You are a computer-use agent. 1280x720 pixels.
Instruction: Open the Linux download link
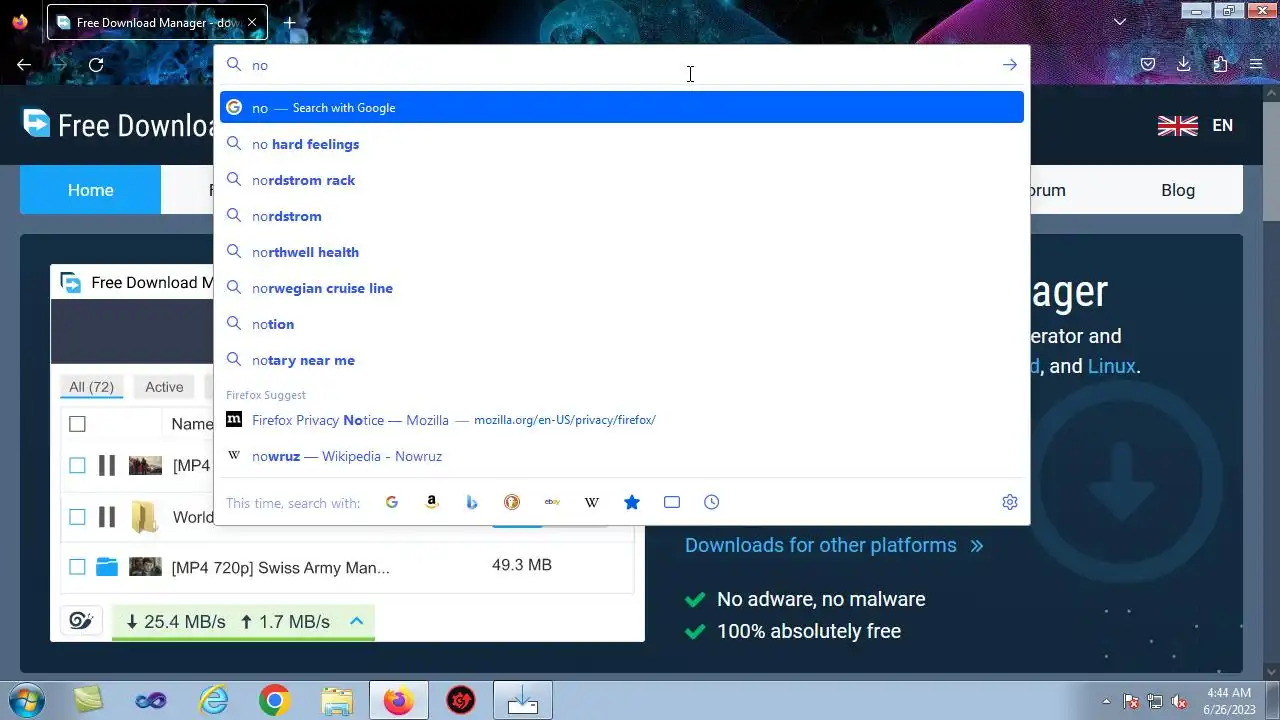1111,366
